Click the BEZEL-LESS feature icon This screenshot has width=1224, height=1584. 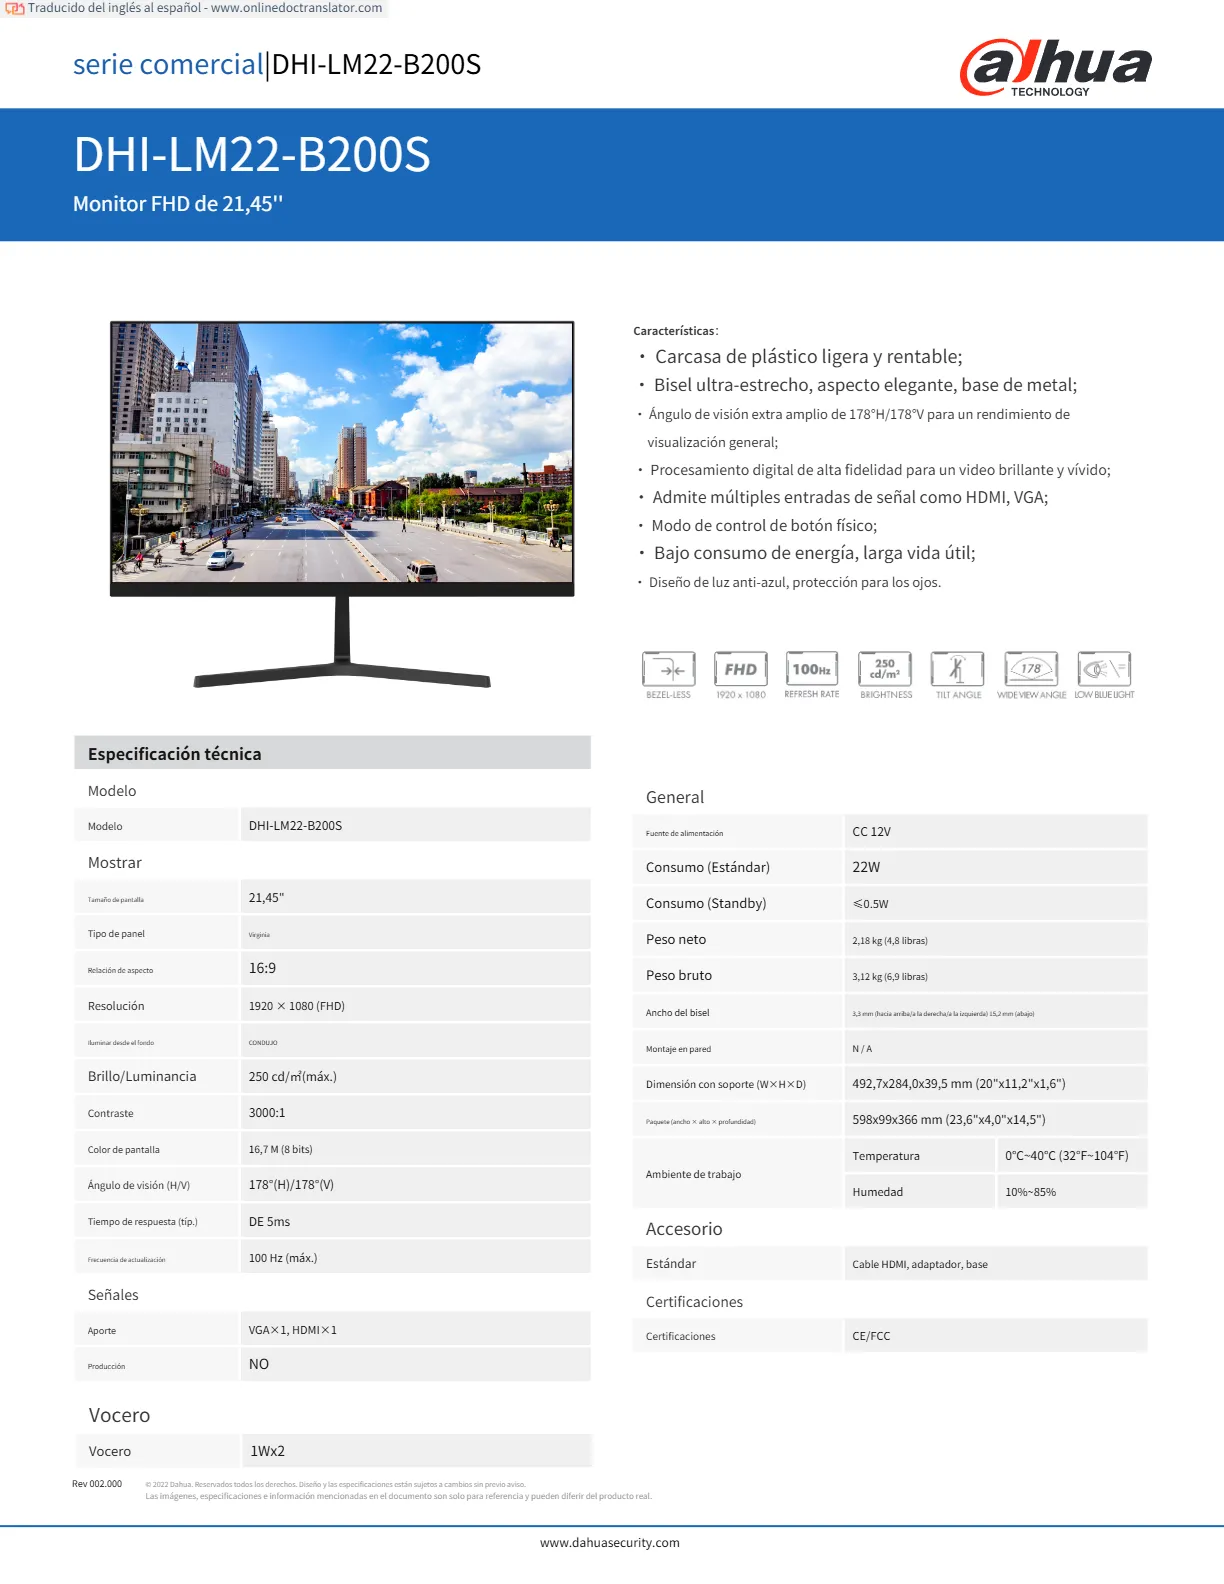(x=668, y=675)
